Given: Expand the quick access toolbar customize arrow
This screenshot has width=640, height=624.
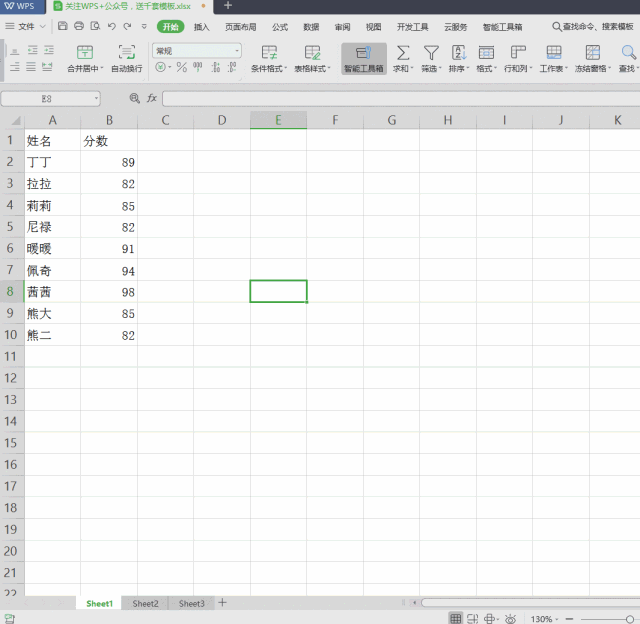Looking at the screenshot, I should click(144, 27).
